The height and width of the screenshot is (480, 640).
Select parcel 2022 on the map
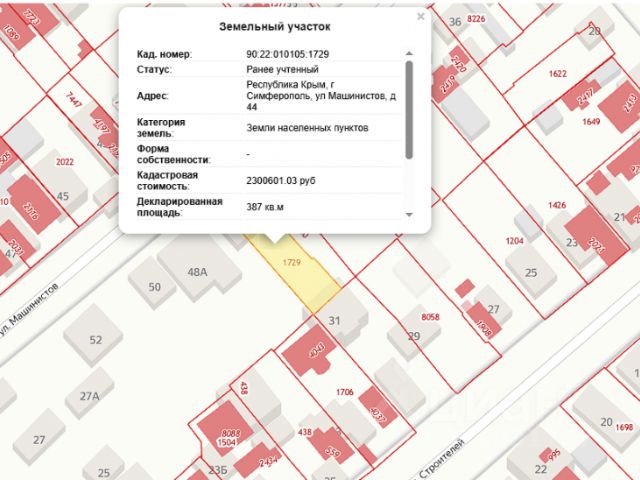pos(64,162)
